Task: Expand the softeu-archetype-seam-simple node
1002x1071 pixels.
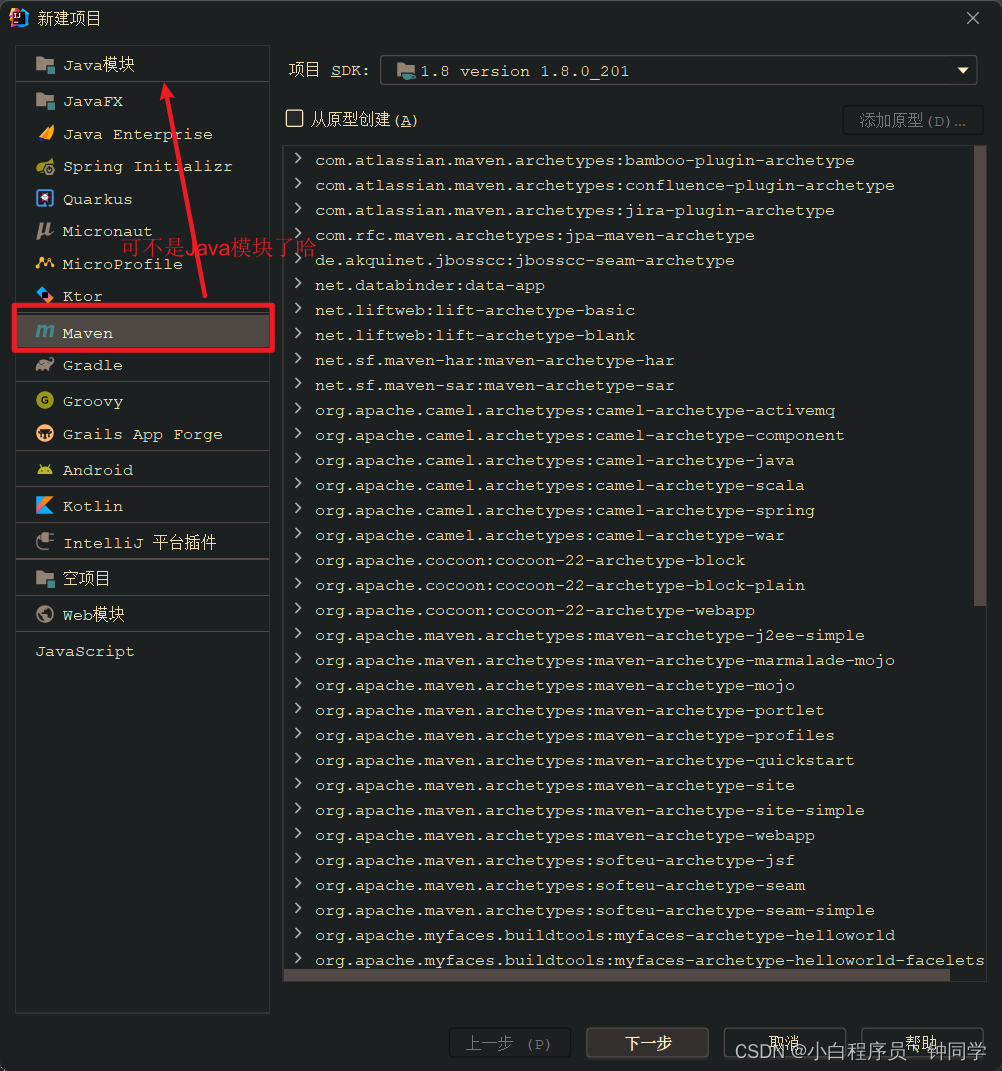Action: coord(298,908)
